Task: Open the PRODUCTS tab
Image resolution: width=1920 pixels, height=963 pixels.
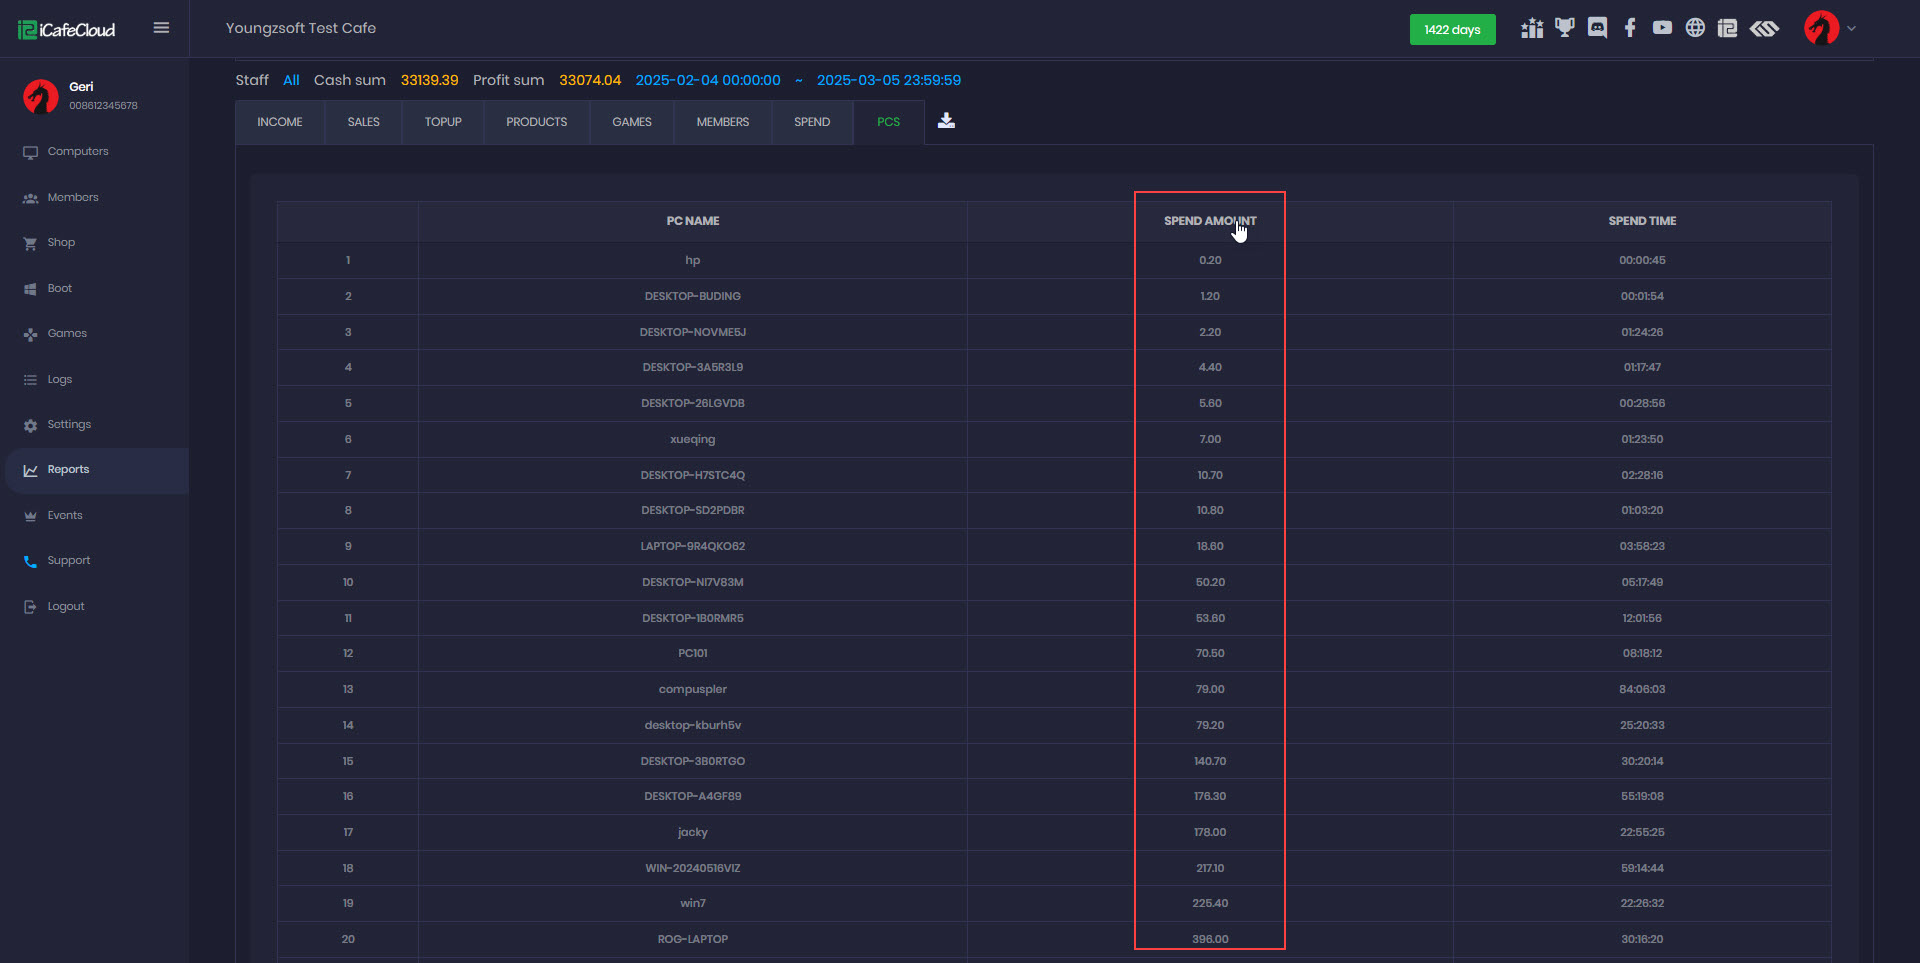Action: click(x=536, y=122)
